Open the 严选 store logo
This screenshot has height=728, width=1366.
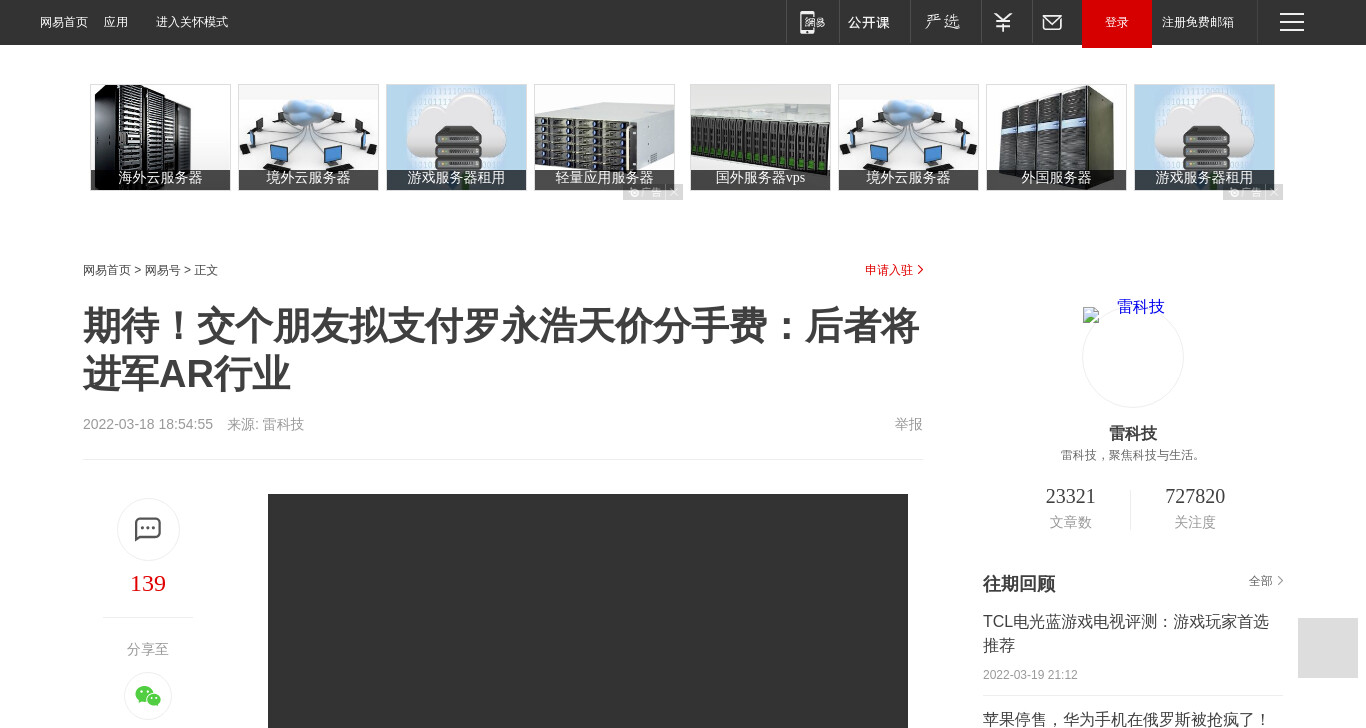943,22
